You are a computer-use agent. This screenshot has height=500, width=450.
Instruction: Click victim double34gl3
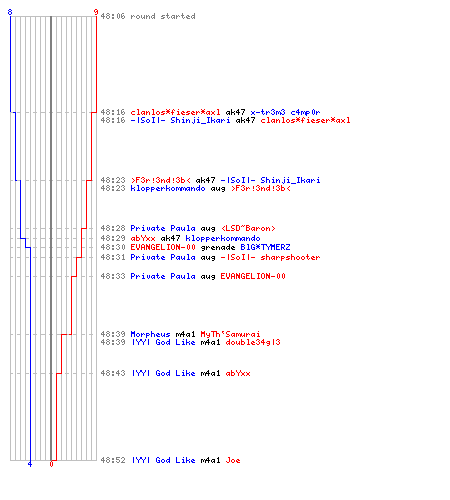click(253, 342)
